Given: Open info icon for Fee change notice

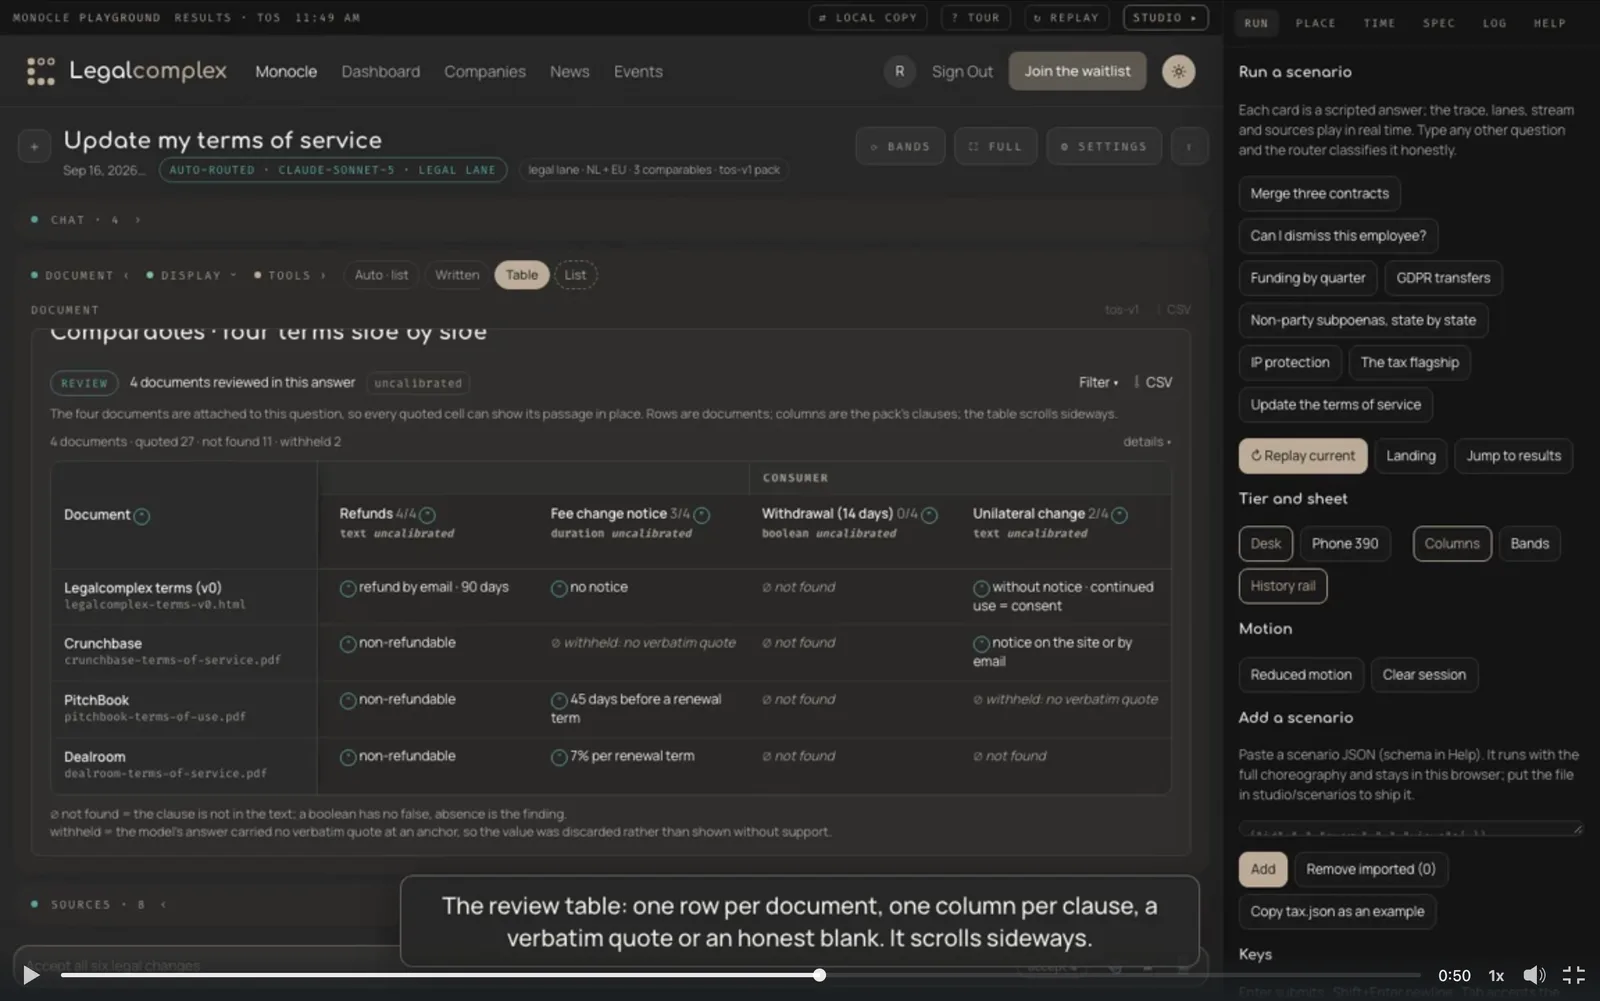Looking at the screenshot, I should pos(701,515).
